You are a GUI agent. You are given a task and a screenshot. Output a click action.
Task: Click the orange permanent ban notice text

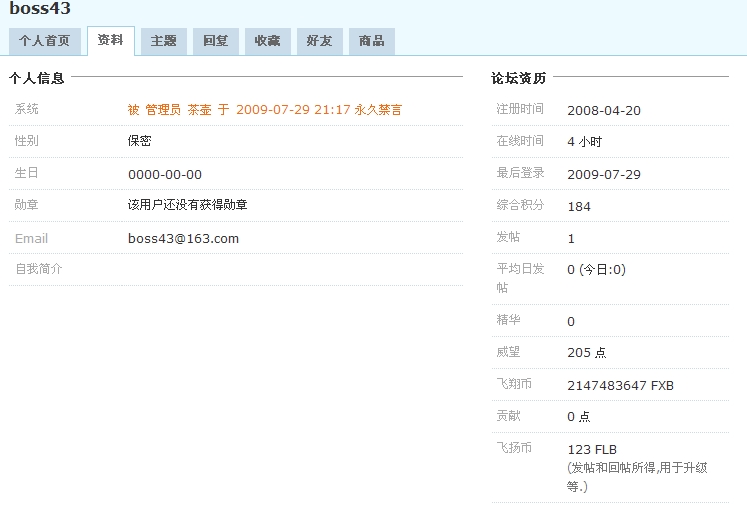264,110
